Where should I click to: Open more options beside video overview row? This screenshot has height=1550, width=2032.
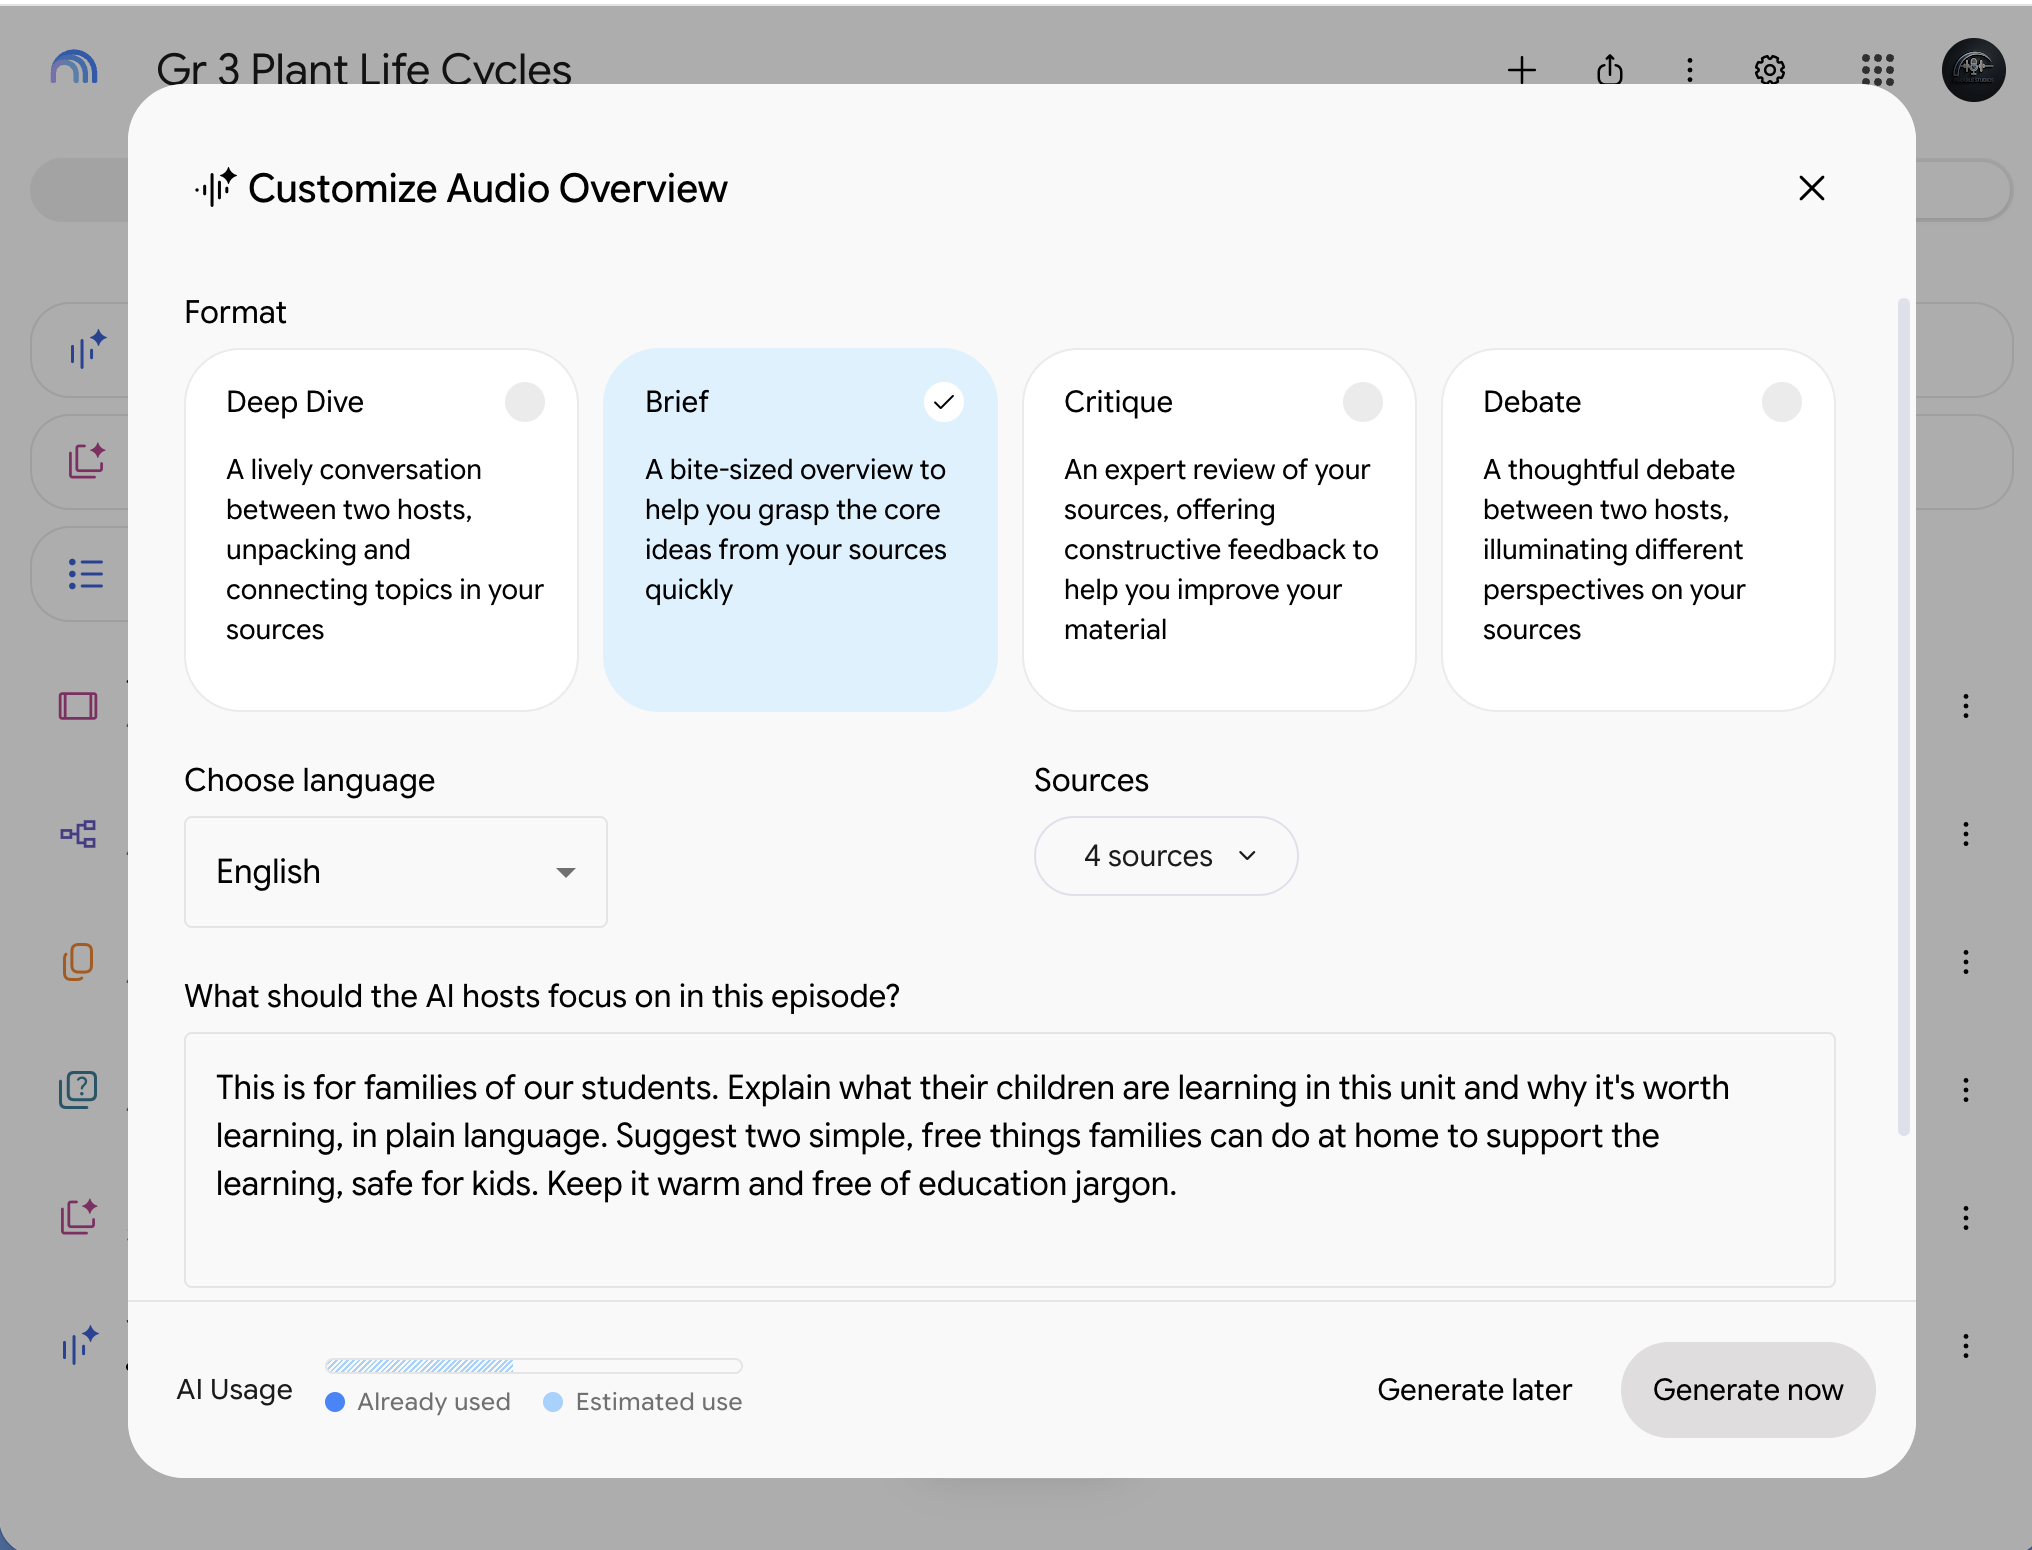[x=1965, y=706]
